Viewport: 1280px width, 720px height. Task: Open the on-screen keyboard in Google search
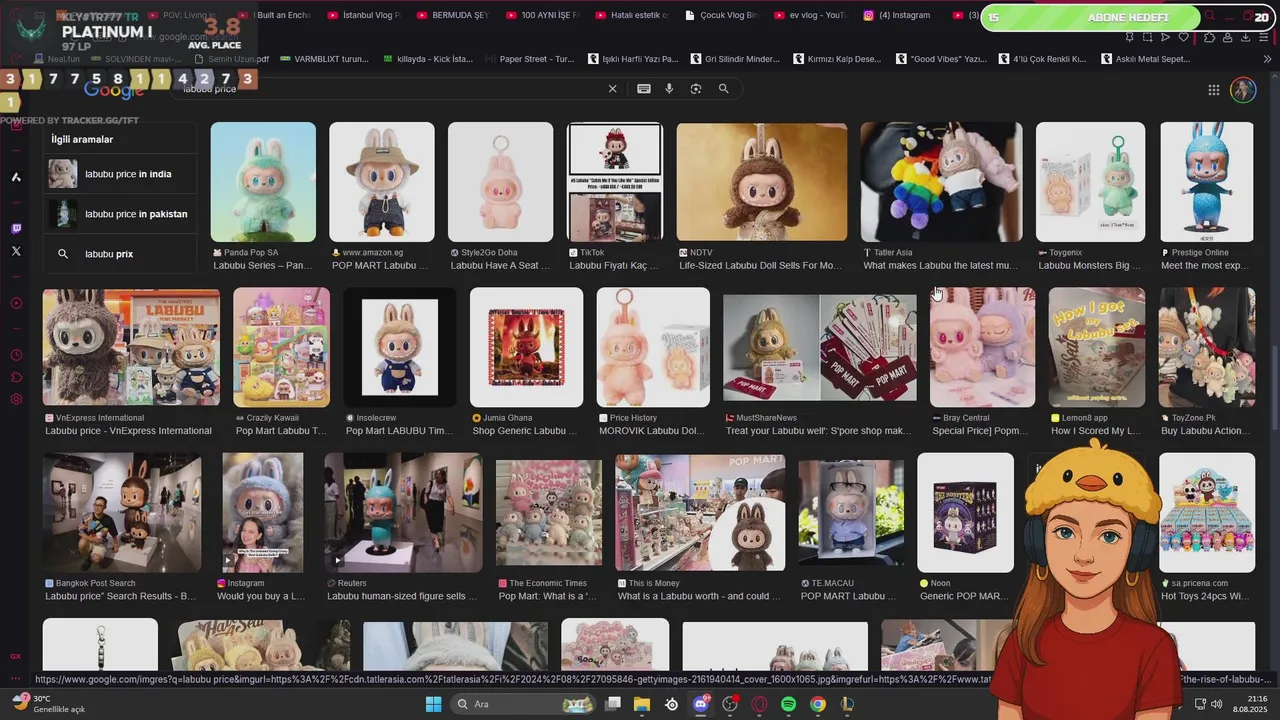point(644,89)
